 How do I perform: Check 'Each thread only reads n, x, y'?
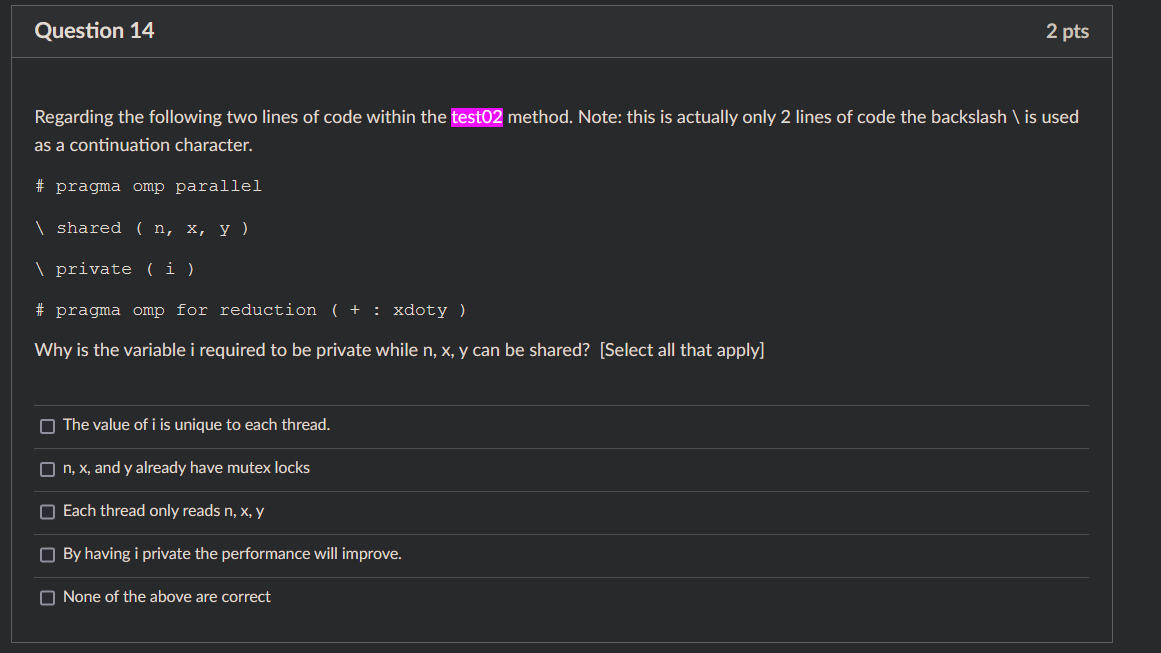pos(47,511)
